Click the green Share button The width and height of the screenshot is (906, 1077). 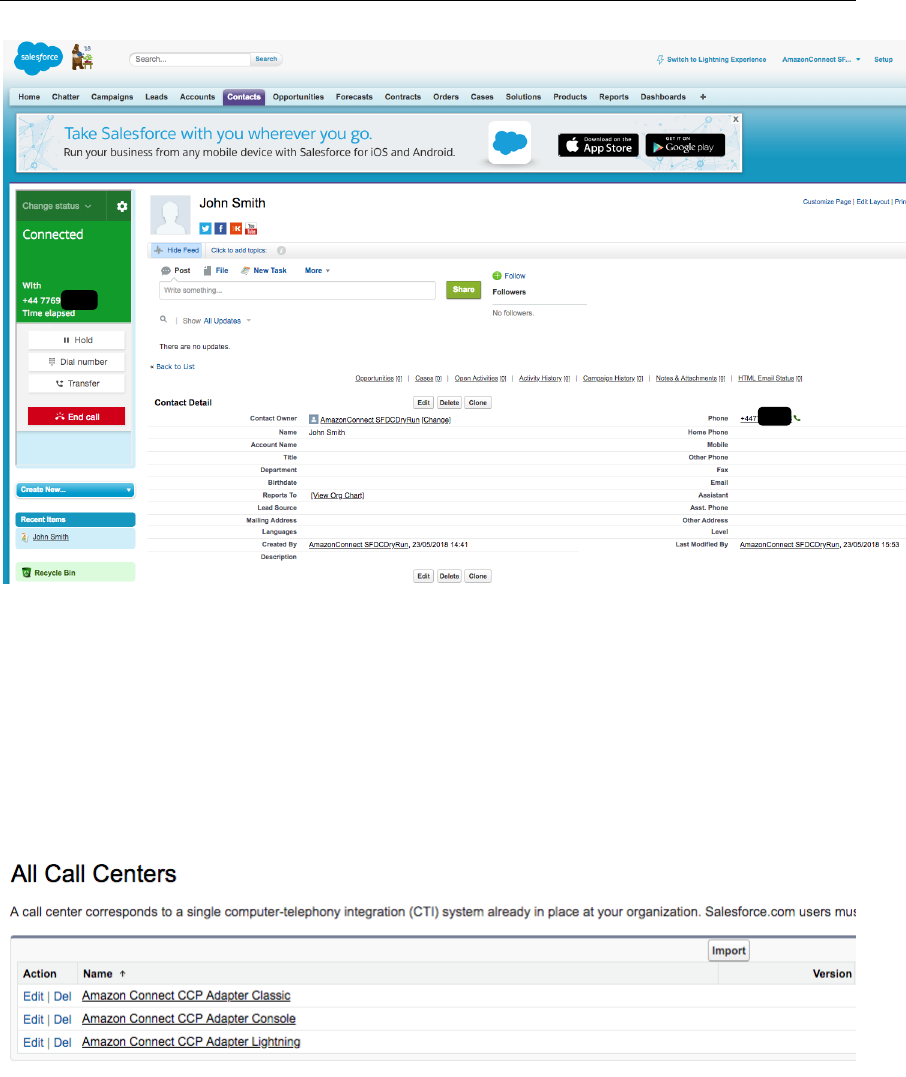[463, 290]
